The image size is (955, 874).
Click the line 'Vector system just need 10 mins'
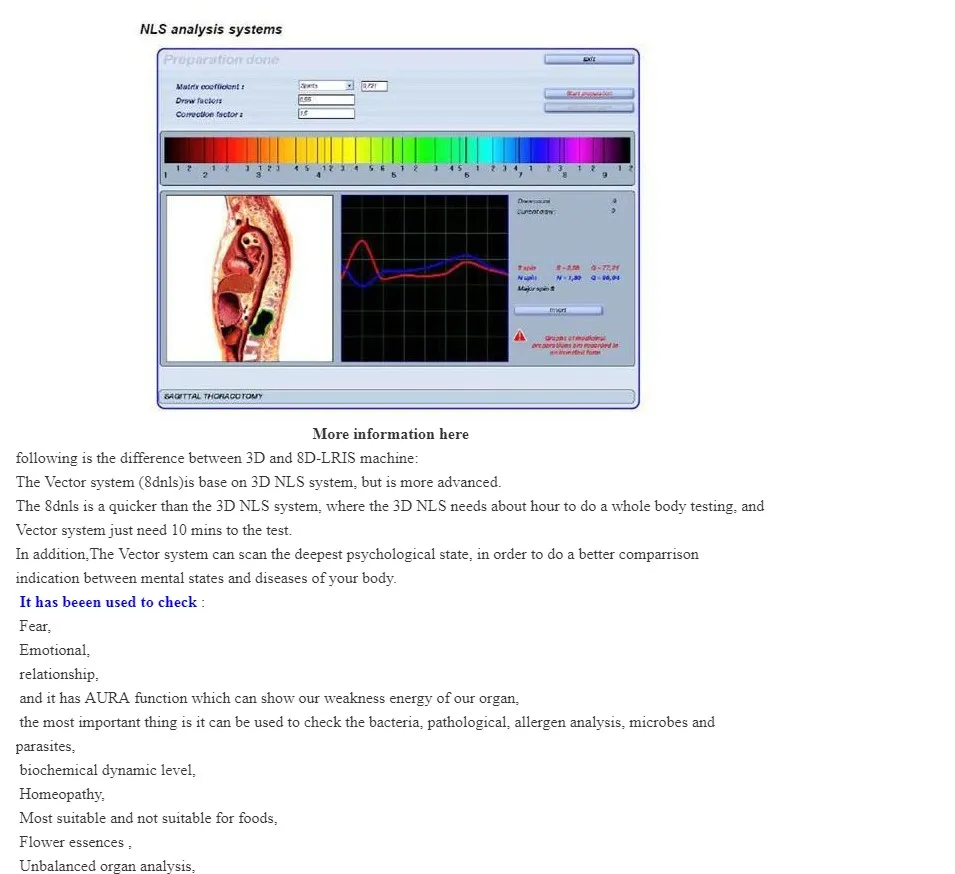click(x=153, y=530)
